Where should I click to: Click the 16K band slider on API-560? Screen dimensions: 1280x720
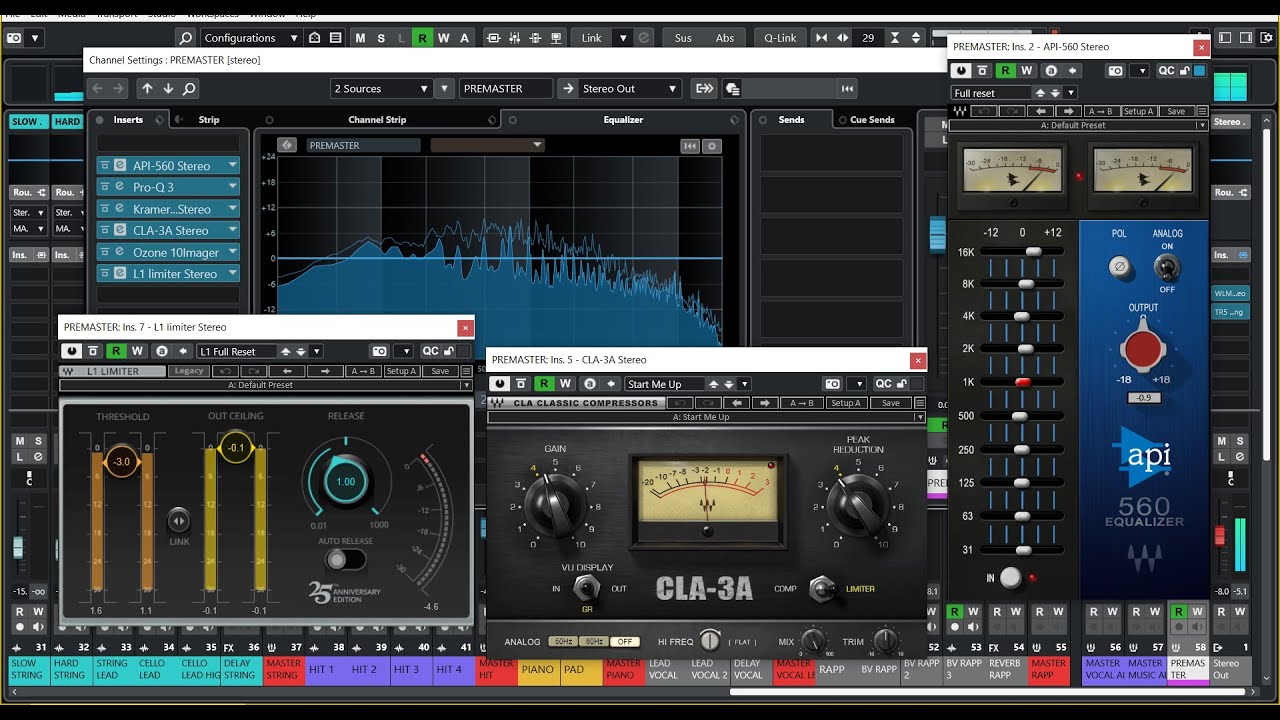pos(1032,252)
